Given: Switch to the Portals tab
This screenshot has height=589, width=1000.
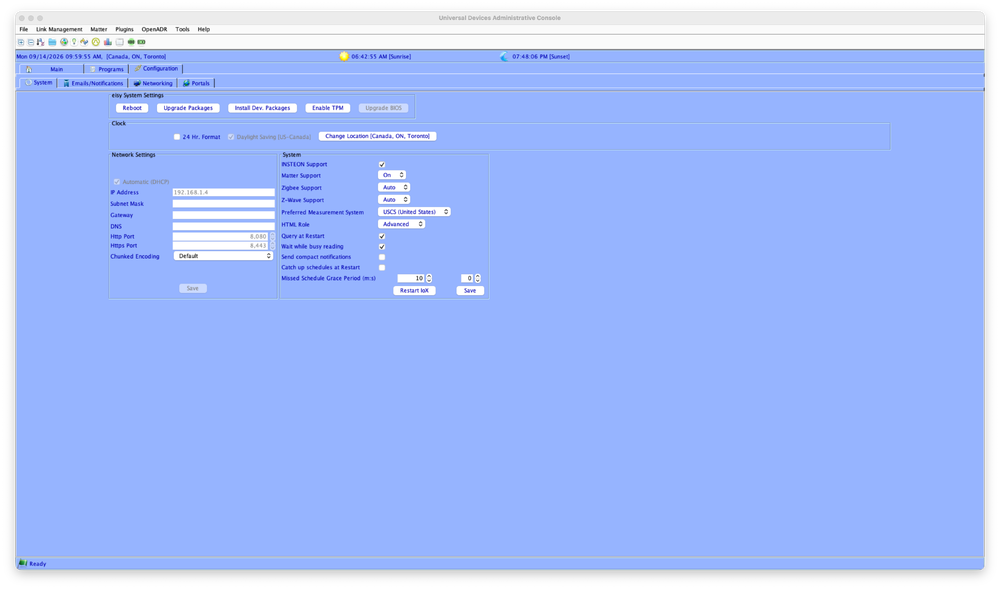Looking at the screenshot, I should pyautogui.click(x=196, y=83).
